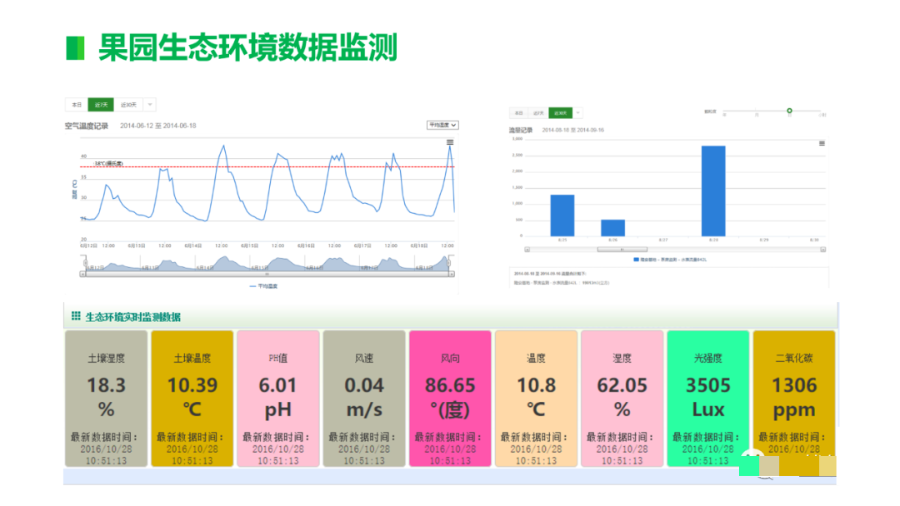This screenshot has height=506, width=900.
Task: Open the 平均温度 dropdown above temperature chart
Action: [442, 125]
